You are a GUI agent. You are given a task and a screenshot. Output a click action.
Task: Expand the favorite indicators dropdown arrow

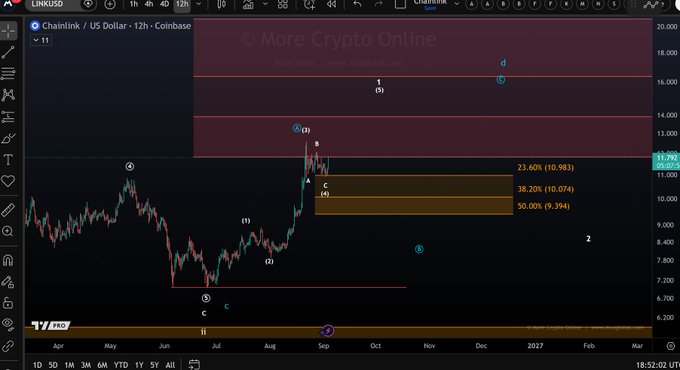265,4
